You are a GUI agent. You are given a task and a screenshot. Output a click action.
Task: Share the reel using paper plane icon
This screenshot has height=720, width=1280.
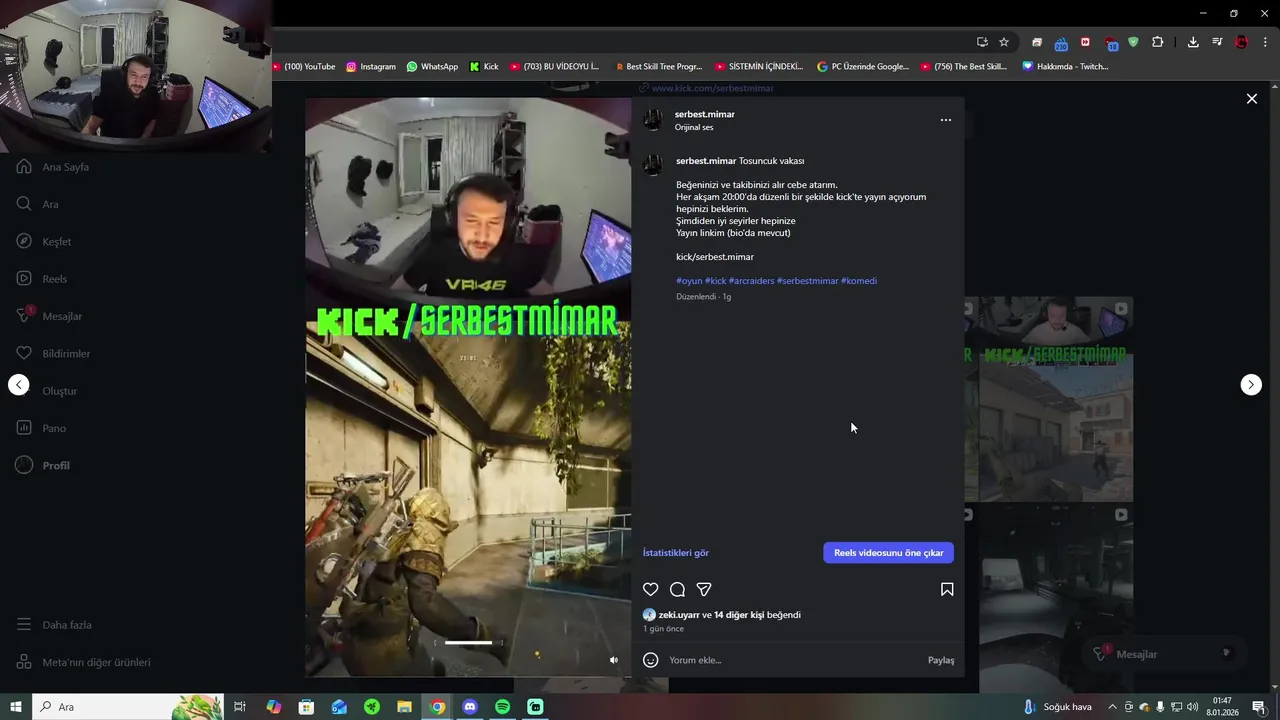[704, 590]
